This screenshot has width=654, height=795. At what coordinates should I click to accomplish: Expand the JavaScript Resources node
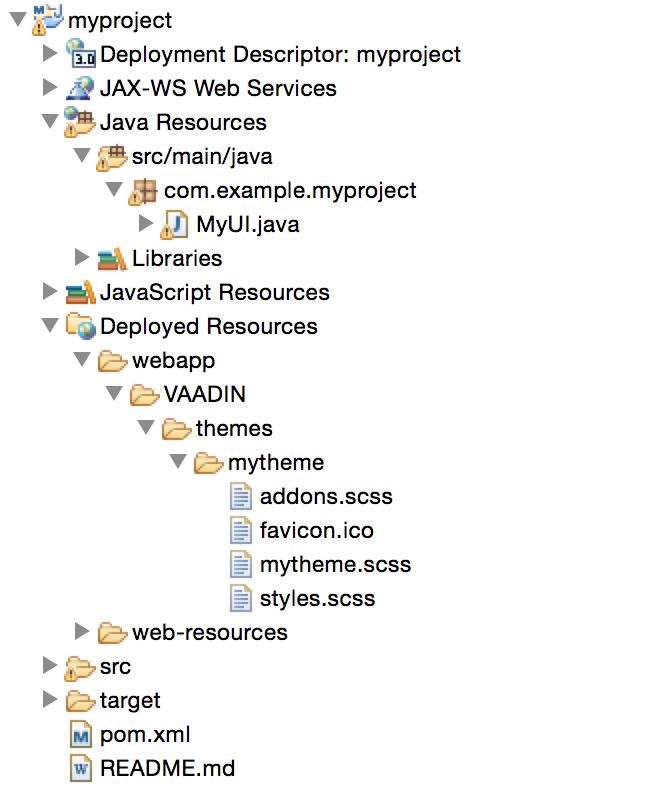(50, 292)
